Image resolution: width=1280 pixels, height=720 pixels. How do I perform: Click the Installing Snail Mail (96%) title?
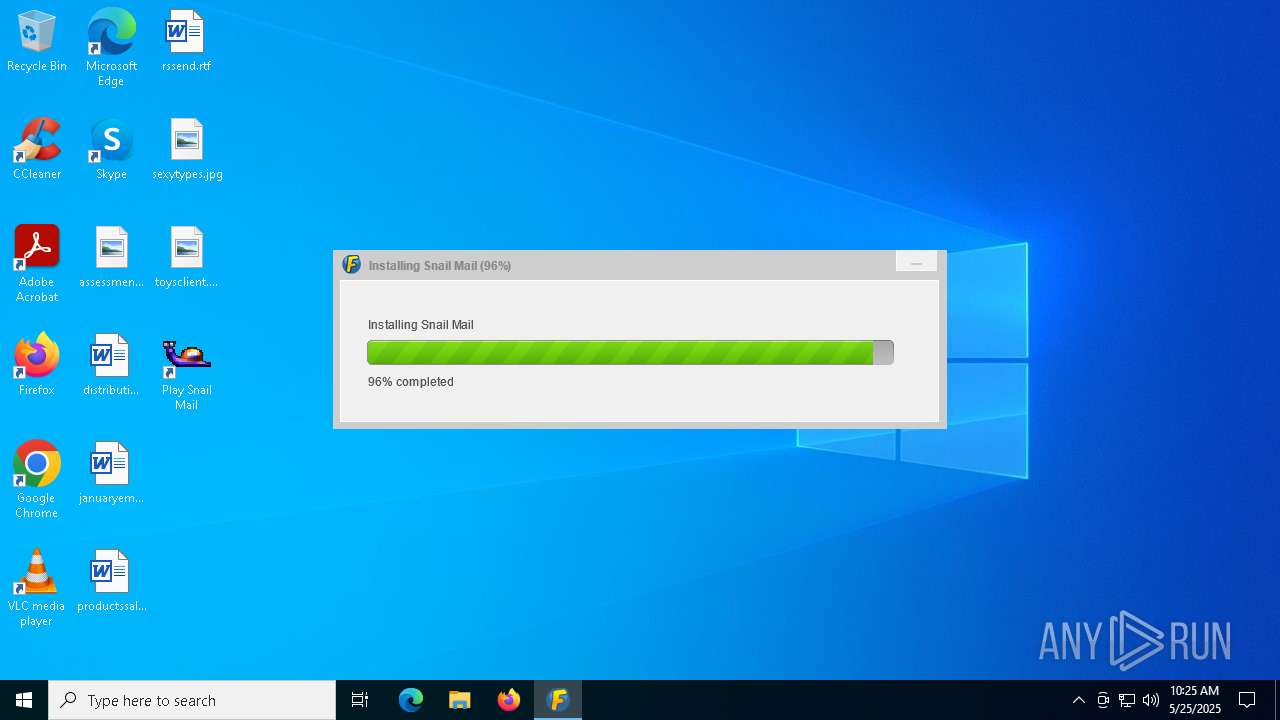(x=440, y=266)
